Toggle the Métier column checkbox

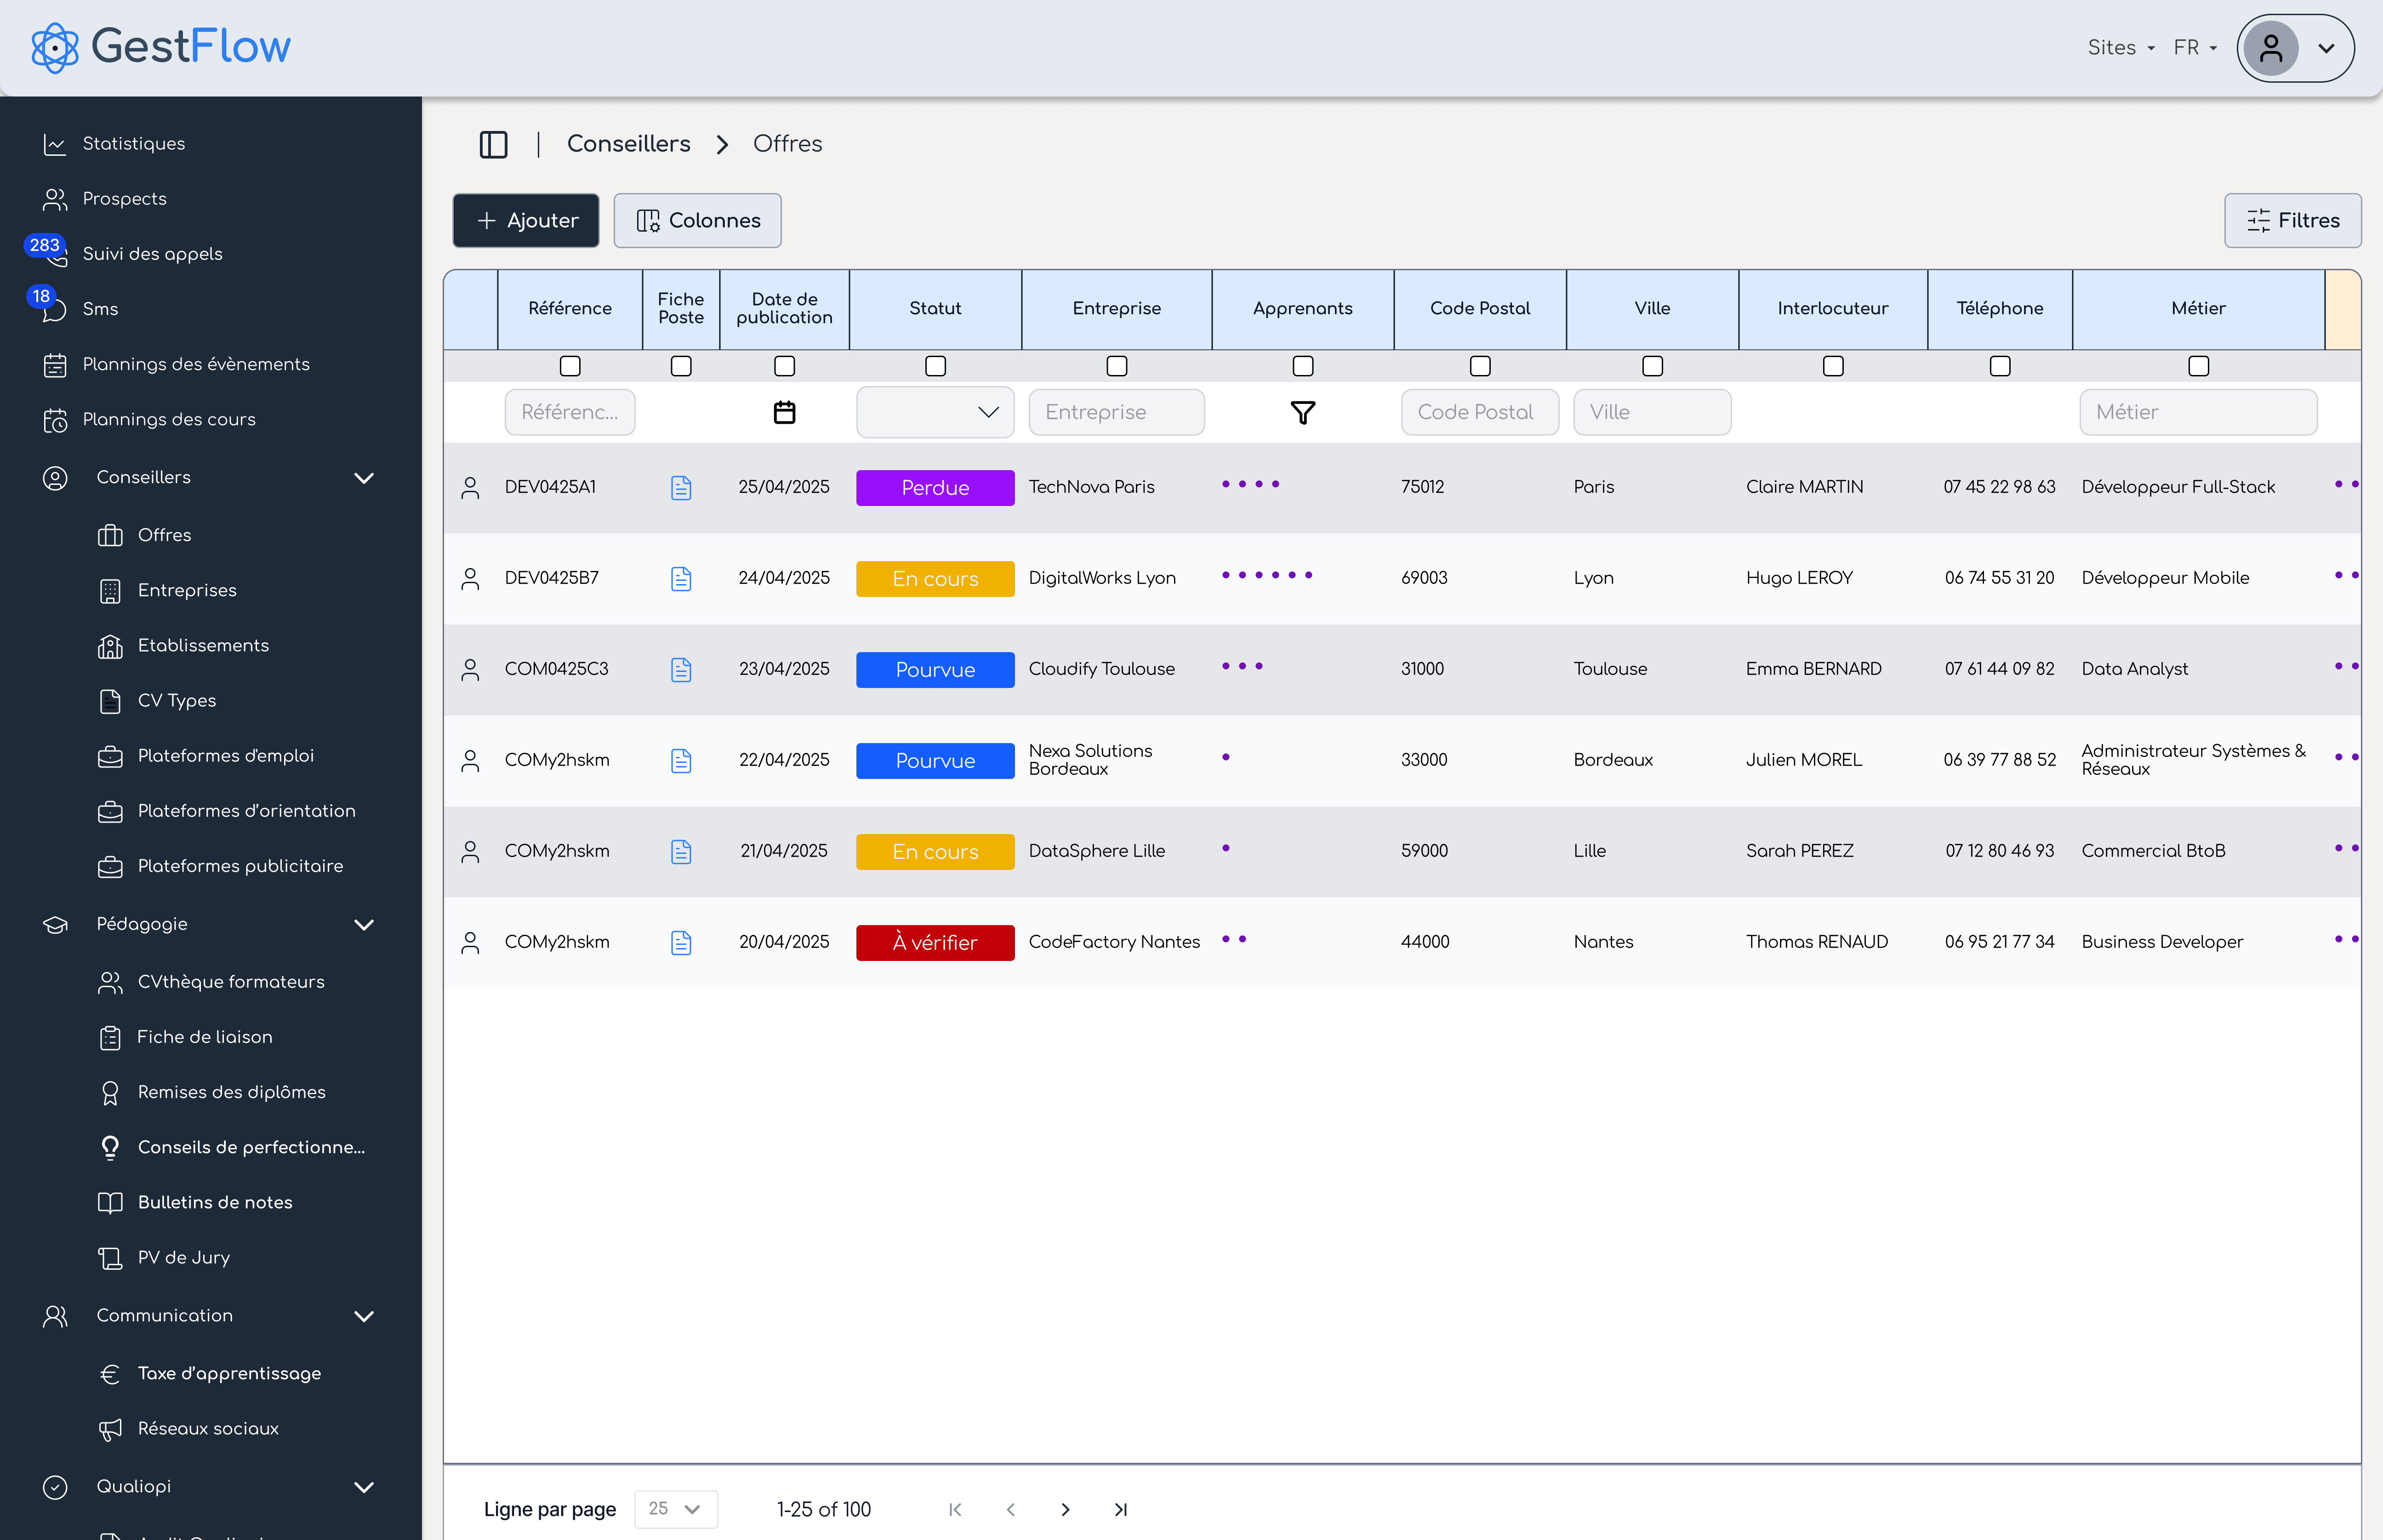pyautogui.click(x=2198, y=366)
